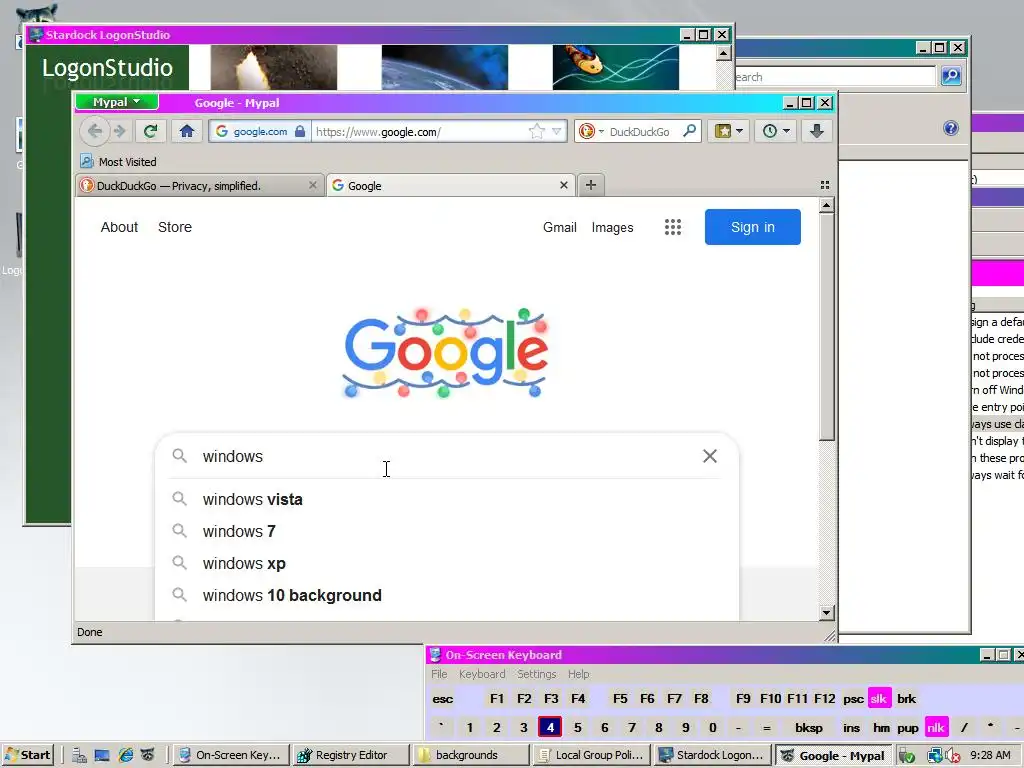Click the blue Sign in button

pos(752,227)
